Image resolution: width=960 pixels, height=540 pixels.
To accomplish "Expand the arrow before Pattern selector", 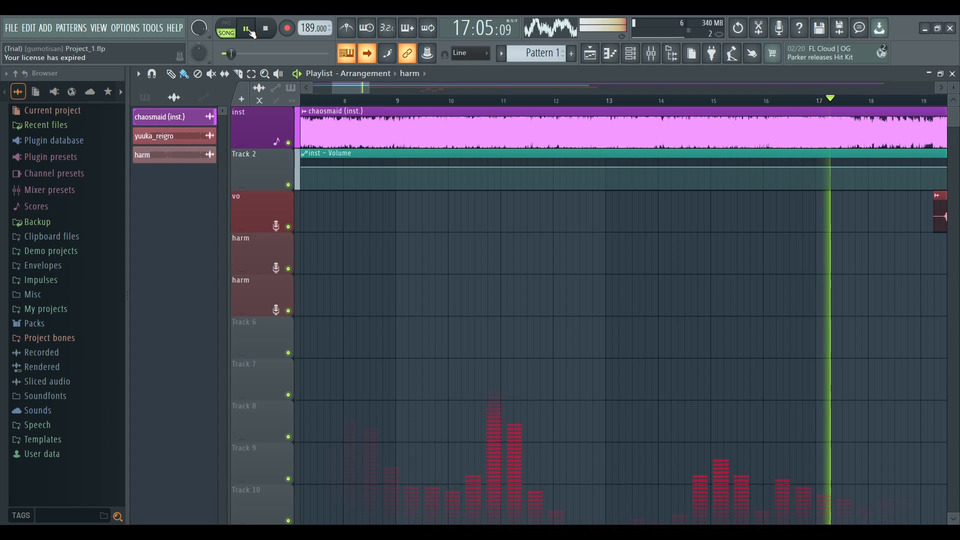I will (x=501, y=53).
